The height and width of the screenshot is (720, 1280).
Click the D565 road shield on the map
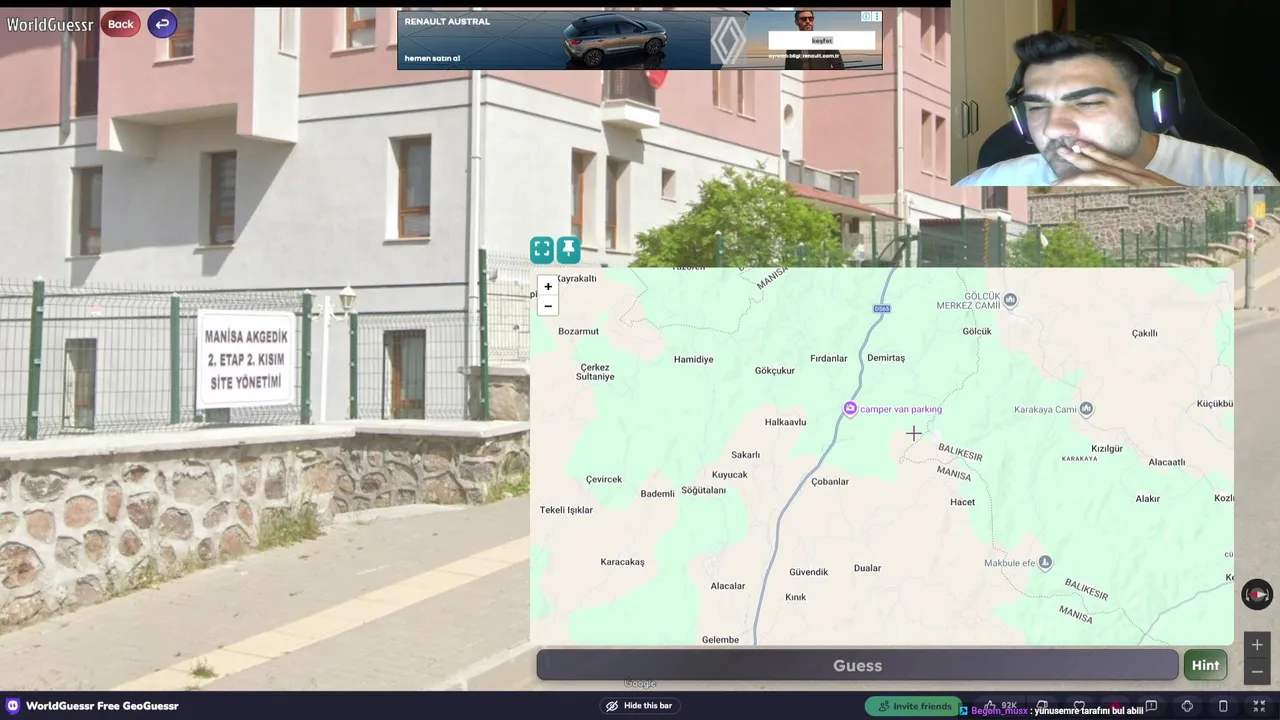pos(881,309)
